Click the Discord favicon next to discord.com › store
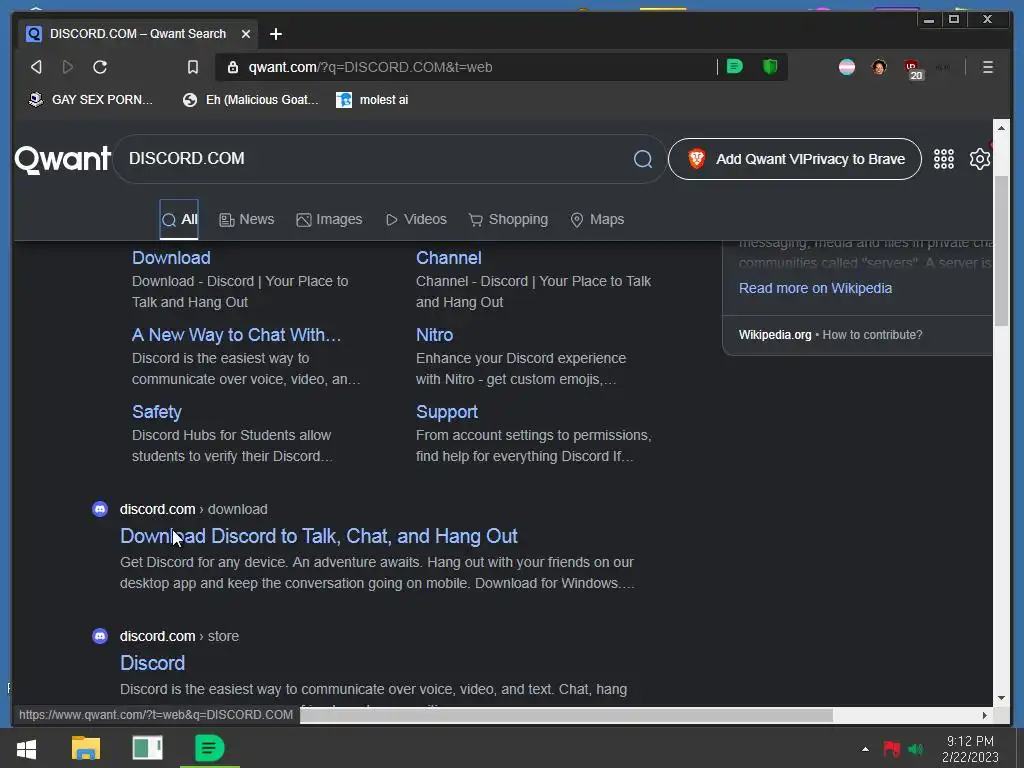The height and width of the screenshot is (768, 1024). [x=100, y=635]
